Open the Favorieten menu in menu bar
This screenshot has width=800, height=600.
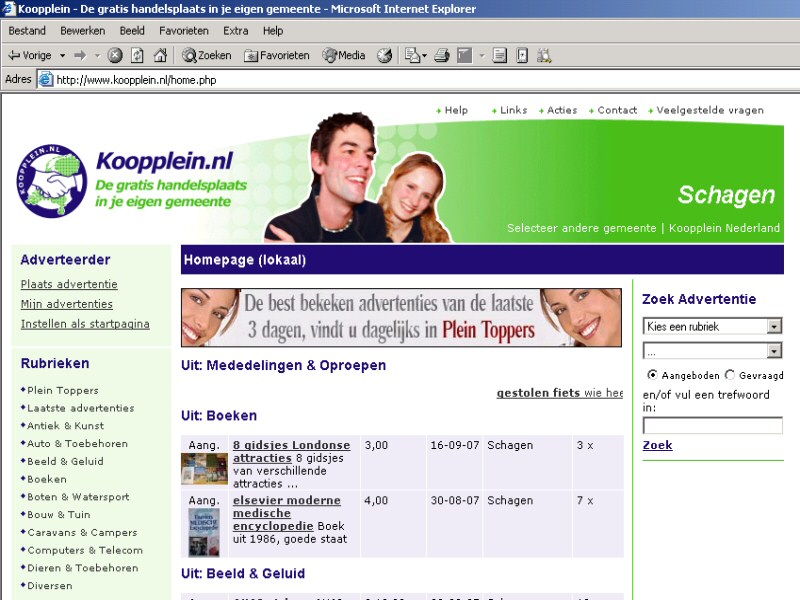point(184,31)
